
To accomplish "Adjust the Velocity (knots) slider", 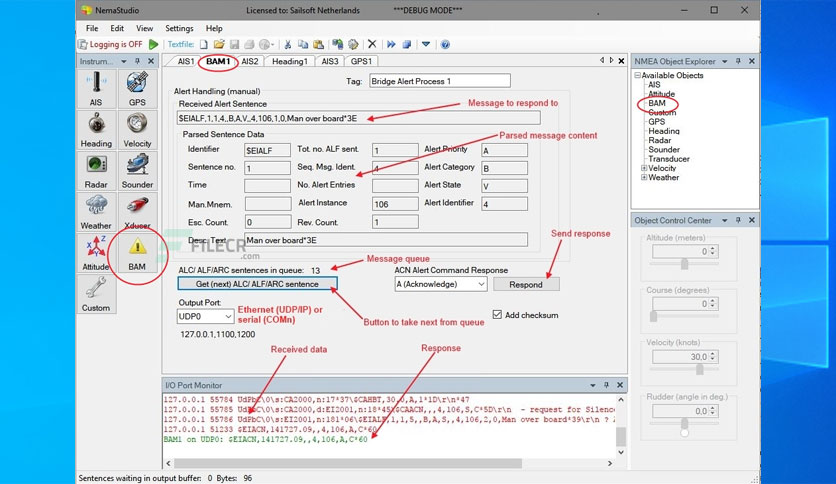I will pyautogui.click(x=700, y=369).
